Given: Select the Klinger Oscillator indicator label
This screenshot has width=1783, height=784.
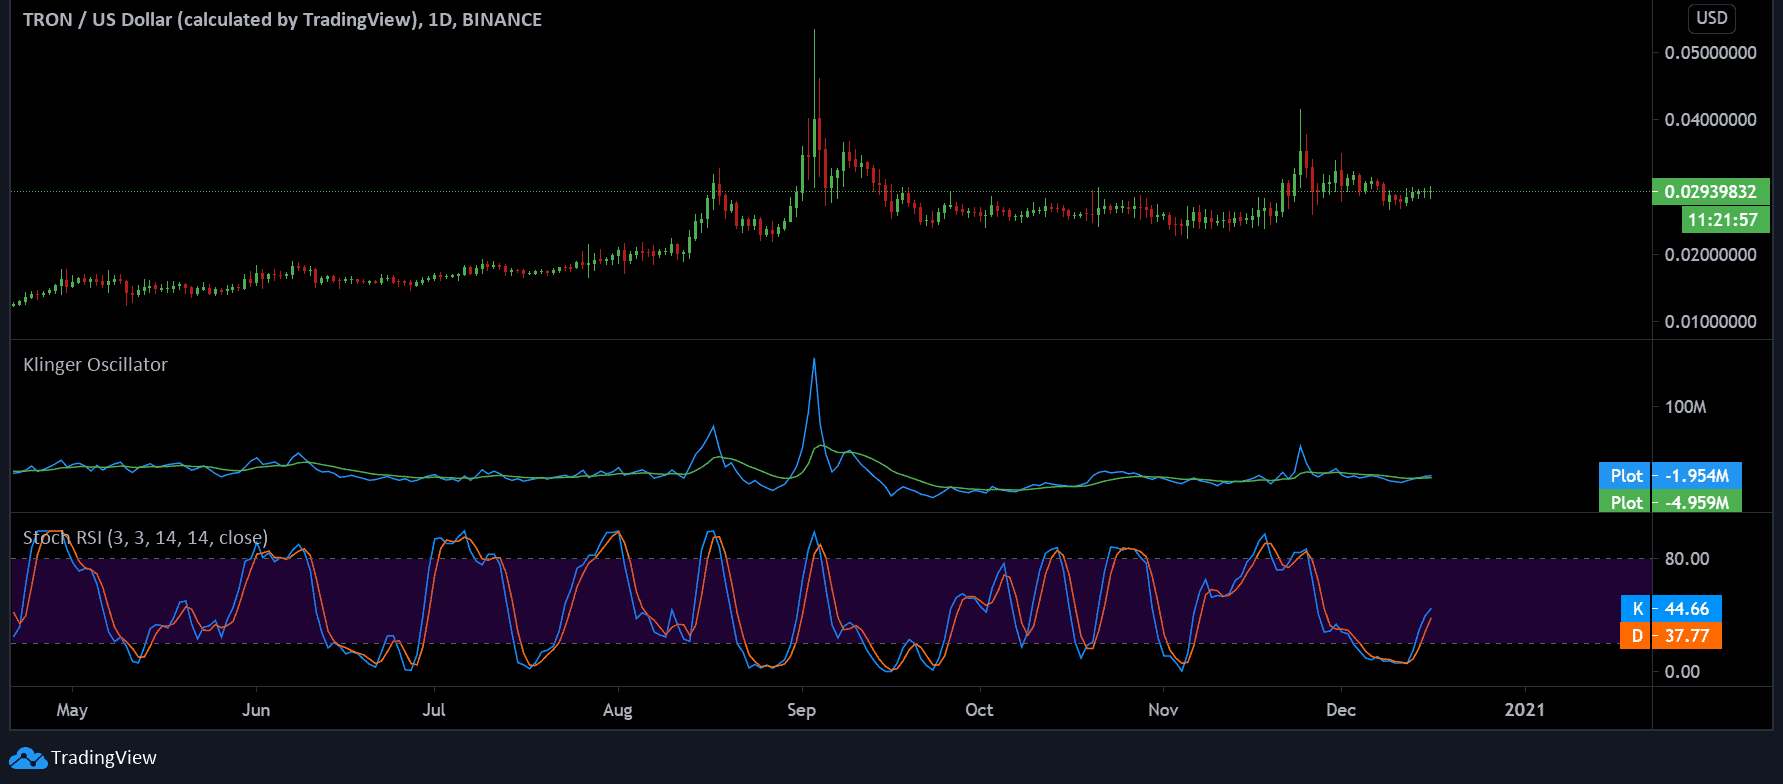Looking at the screenshot, I should coord(95,365).
